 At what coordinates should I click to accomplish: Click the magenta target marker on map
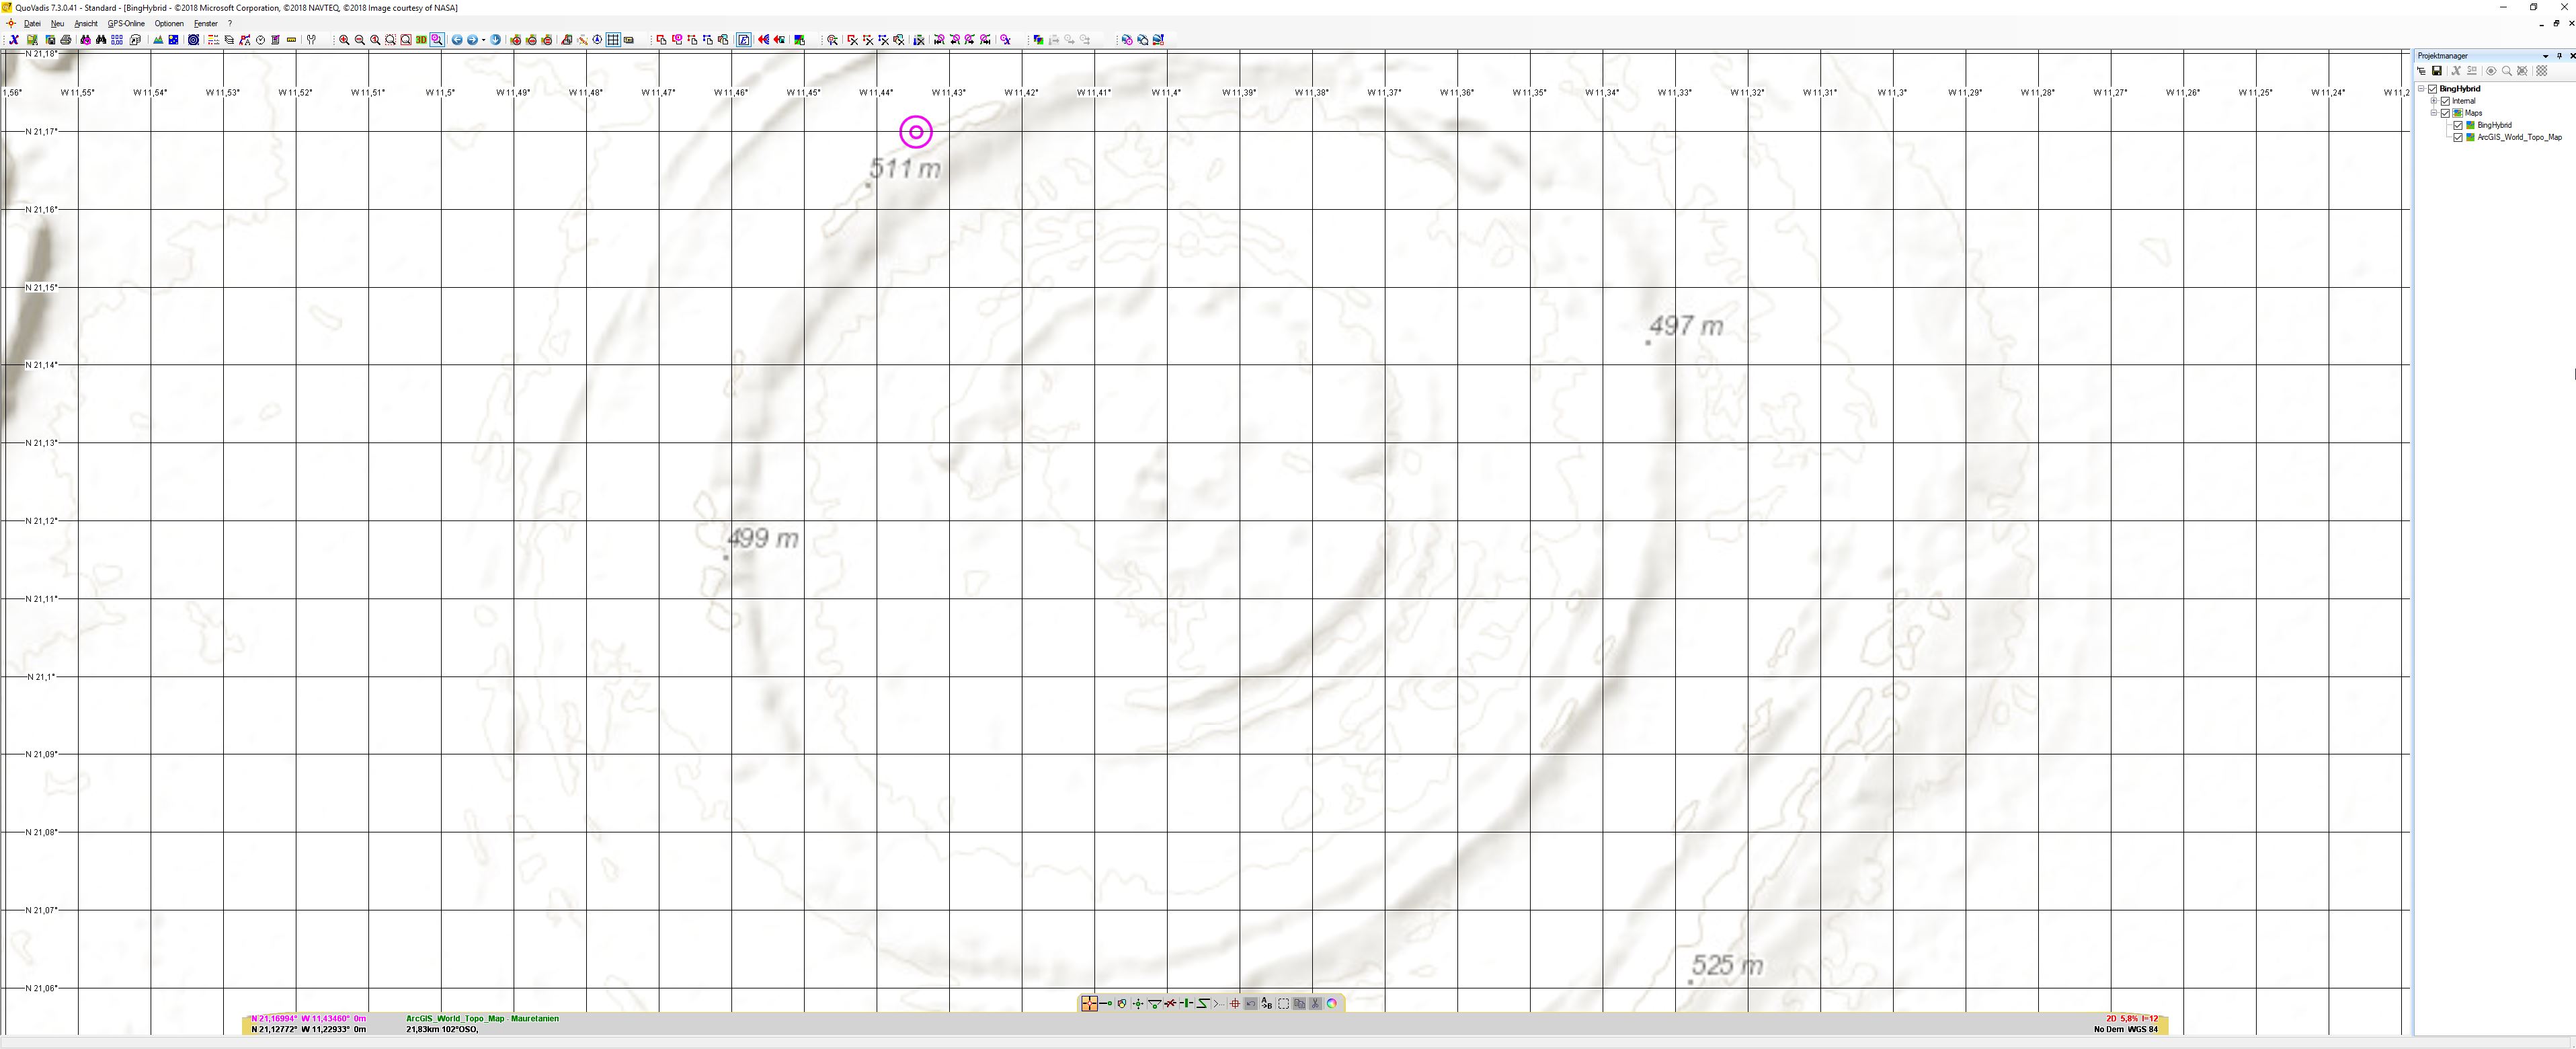tap(916, 132)
